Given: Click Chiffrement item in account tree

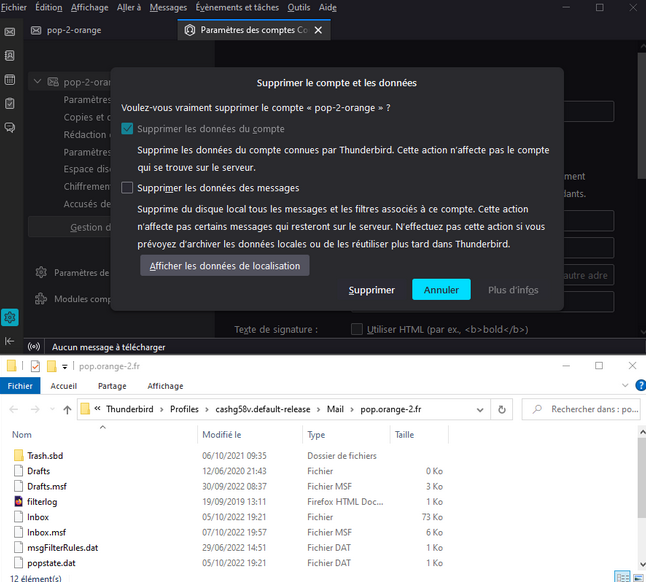Looking at the screenshot, I should (87, 186).
